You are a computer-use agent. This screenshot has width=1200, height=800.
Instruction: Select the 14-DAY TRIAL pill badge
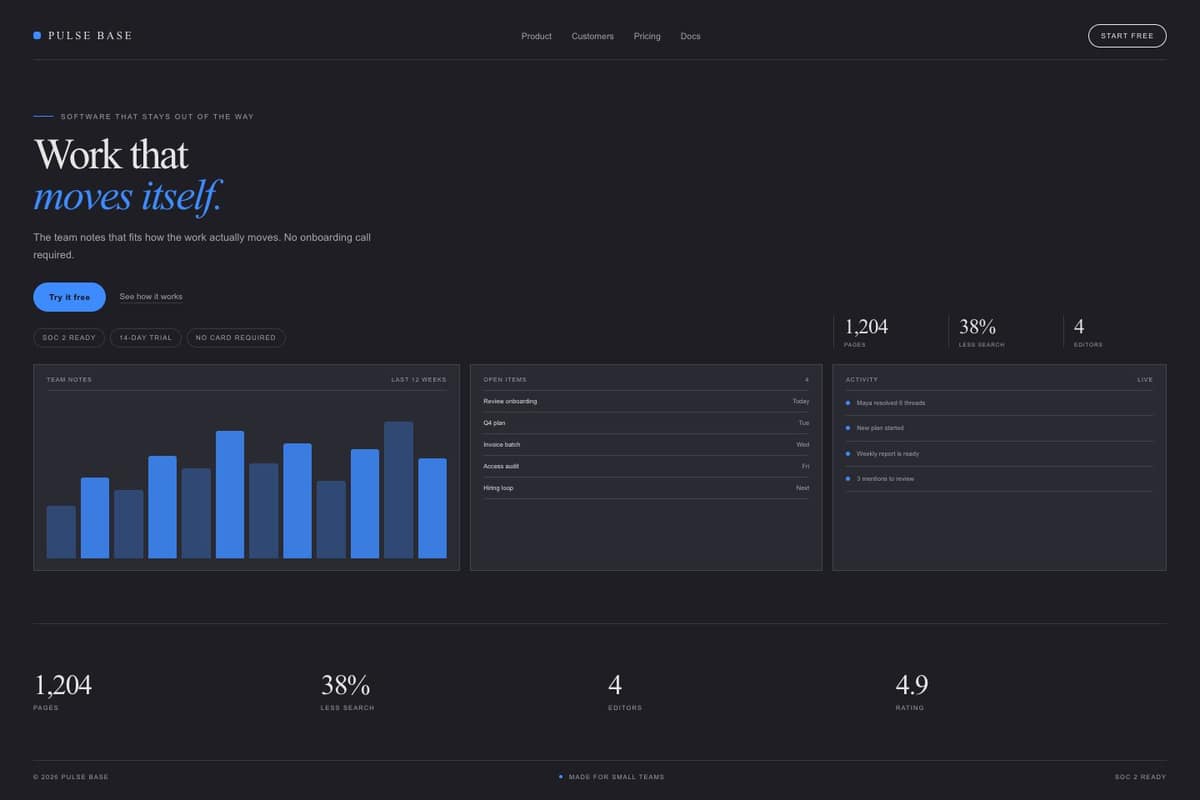(146, 338)
